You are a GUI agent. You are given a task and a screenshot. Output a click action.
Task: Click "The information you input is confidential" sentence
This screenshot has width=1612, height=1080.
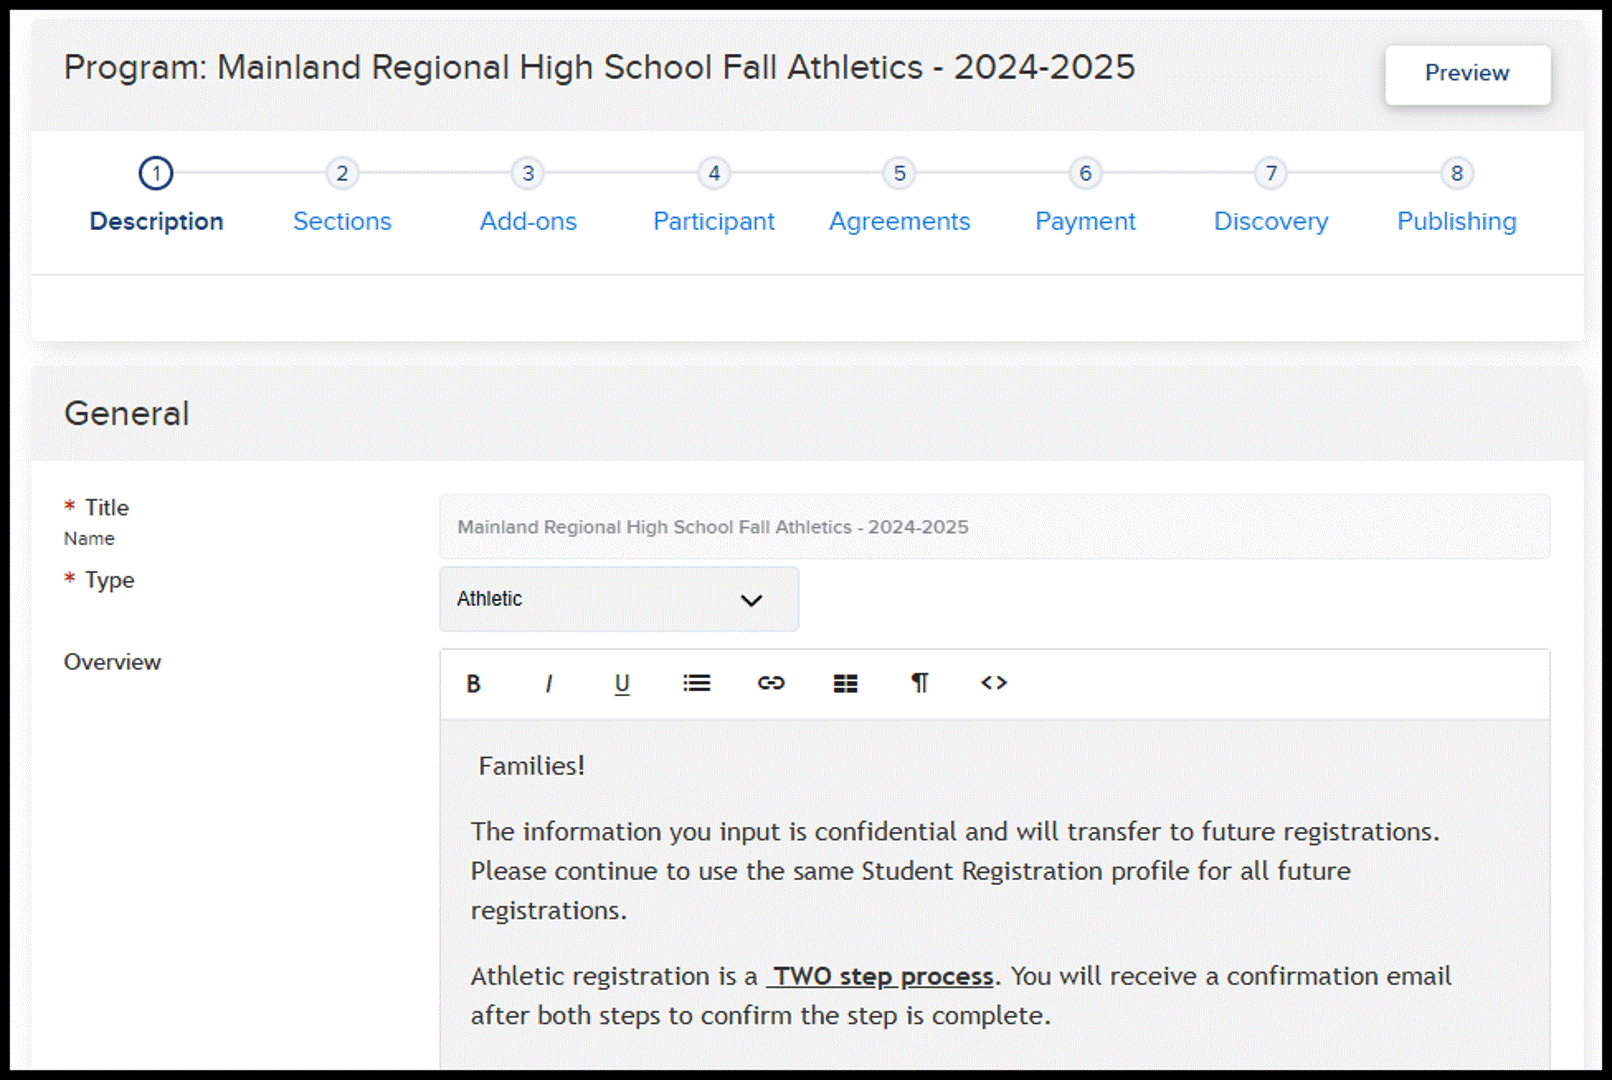point(955,832)
